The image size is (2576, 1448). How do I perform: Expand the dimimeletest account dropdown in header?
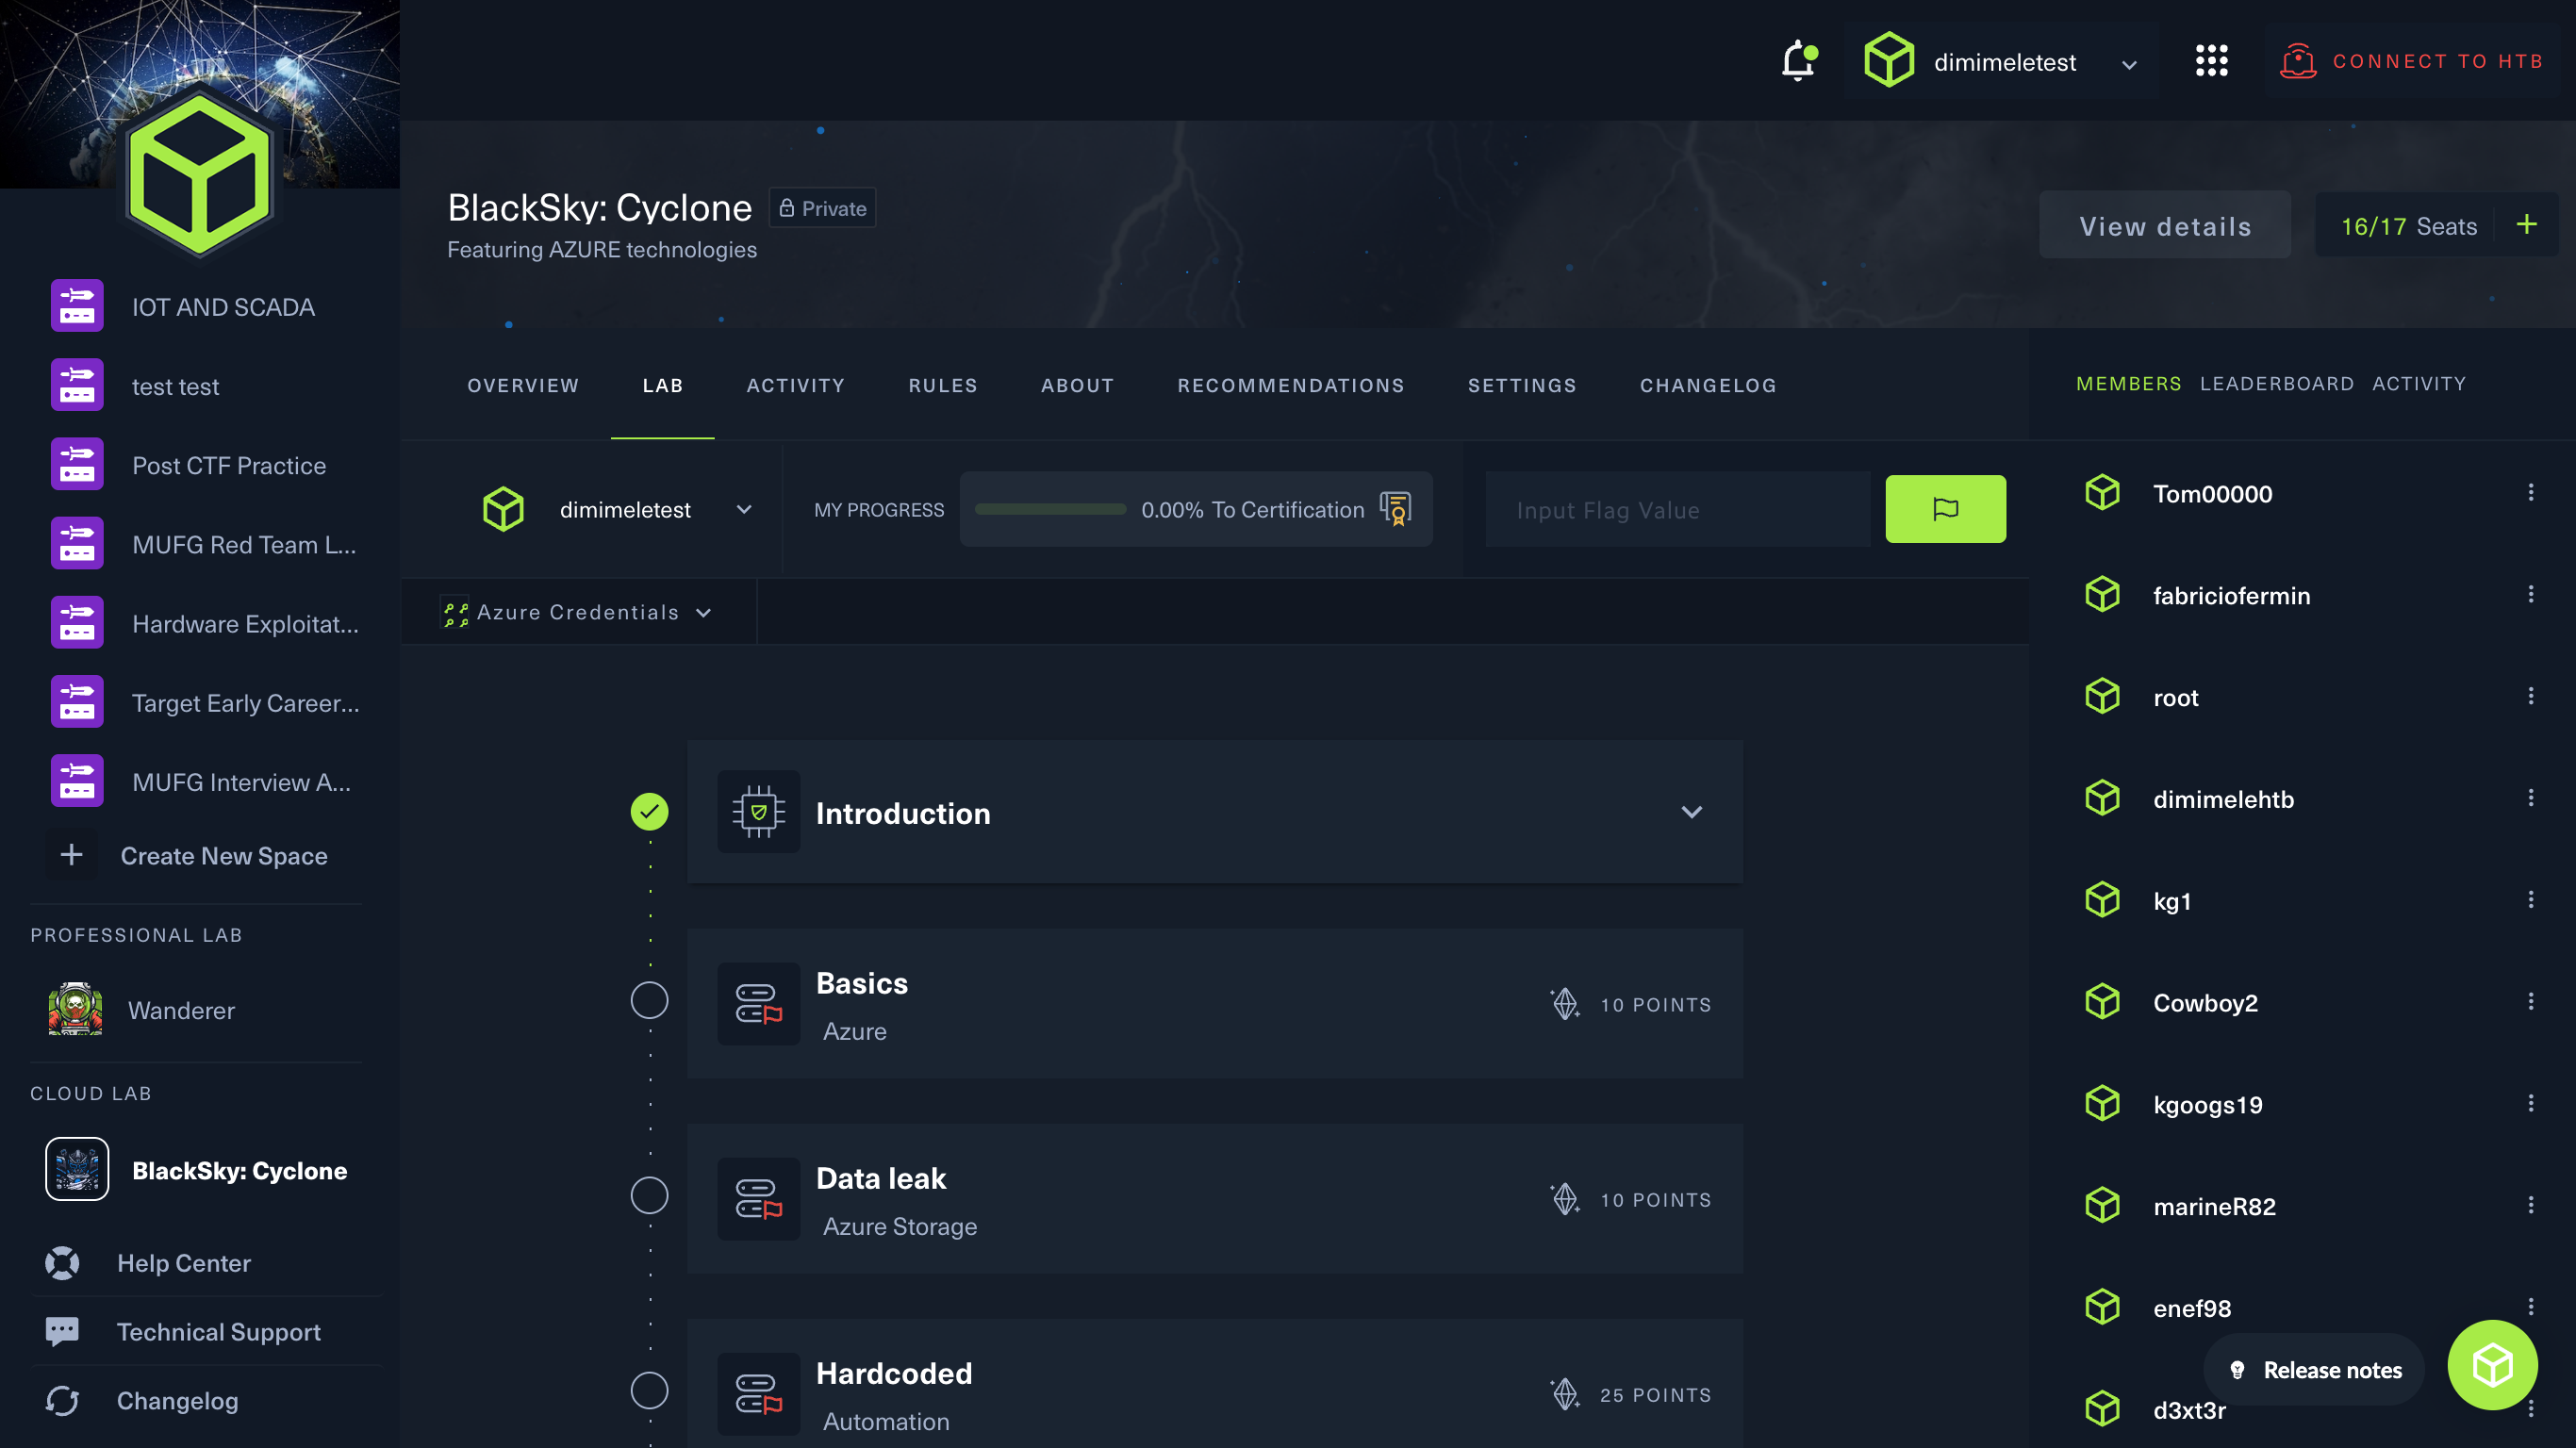[x=2129, y=64]
